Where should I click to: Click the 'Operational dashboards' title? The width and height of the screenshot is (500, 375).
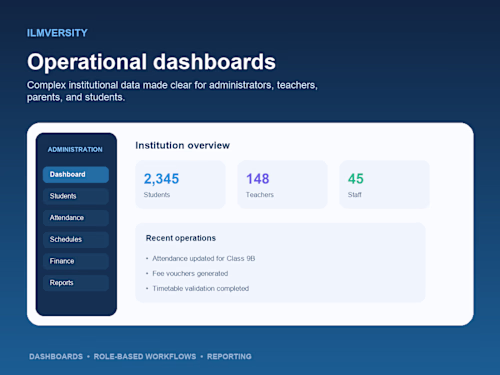pos(151,62)
